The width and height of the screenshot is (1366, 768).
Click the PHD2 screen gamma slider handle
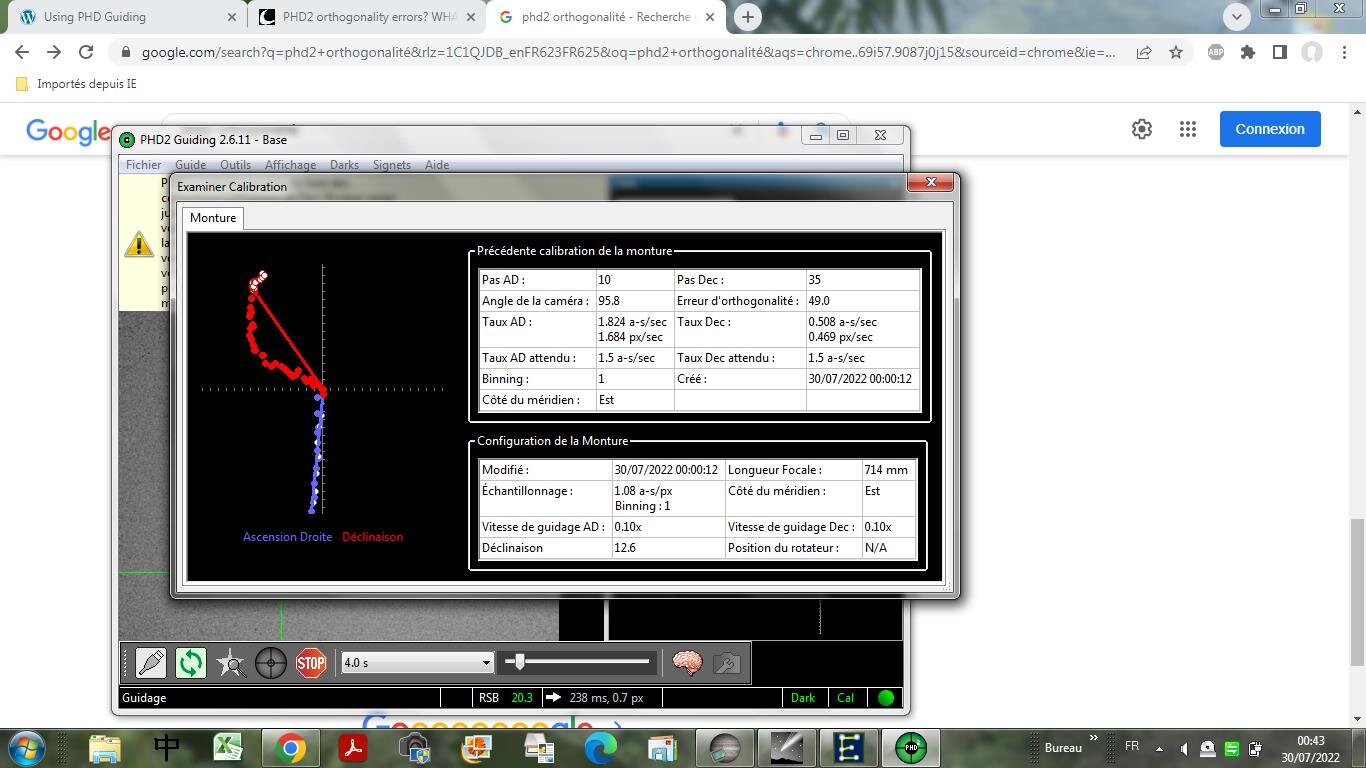click(x=519, y=661)
